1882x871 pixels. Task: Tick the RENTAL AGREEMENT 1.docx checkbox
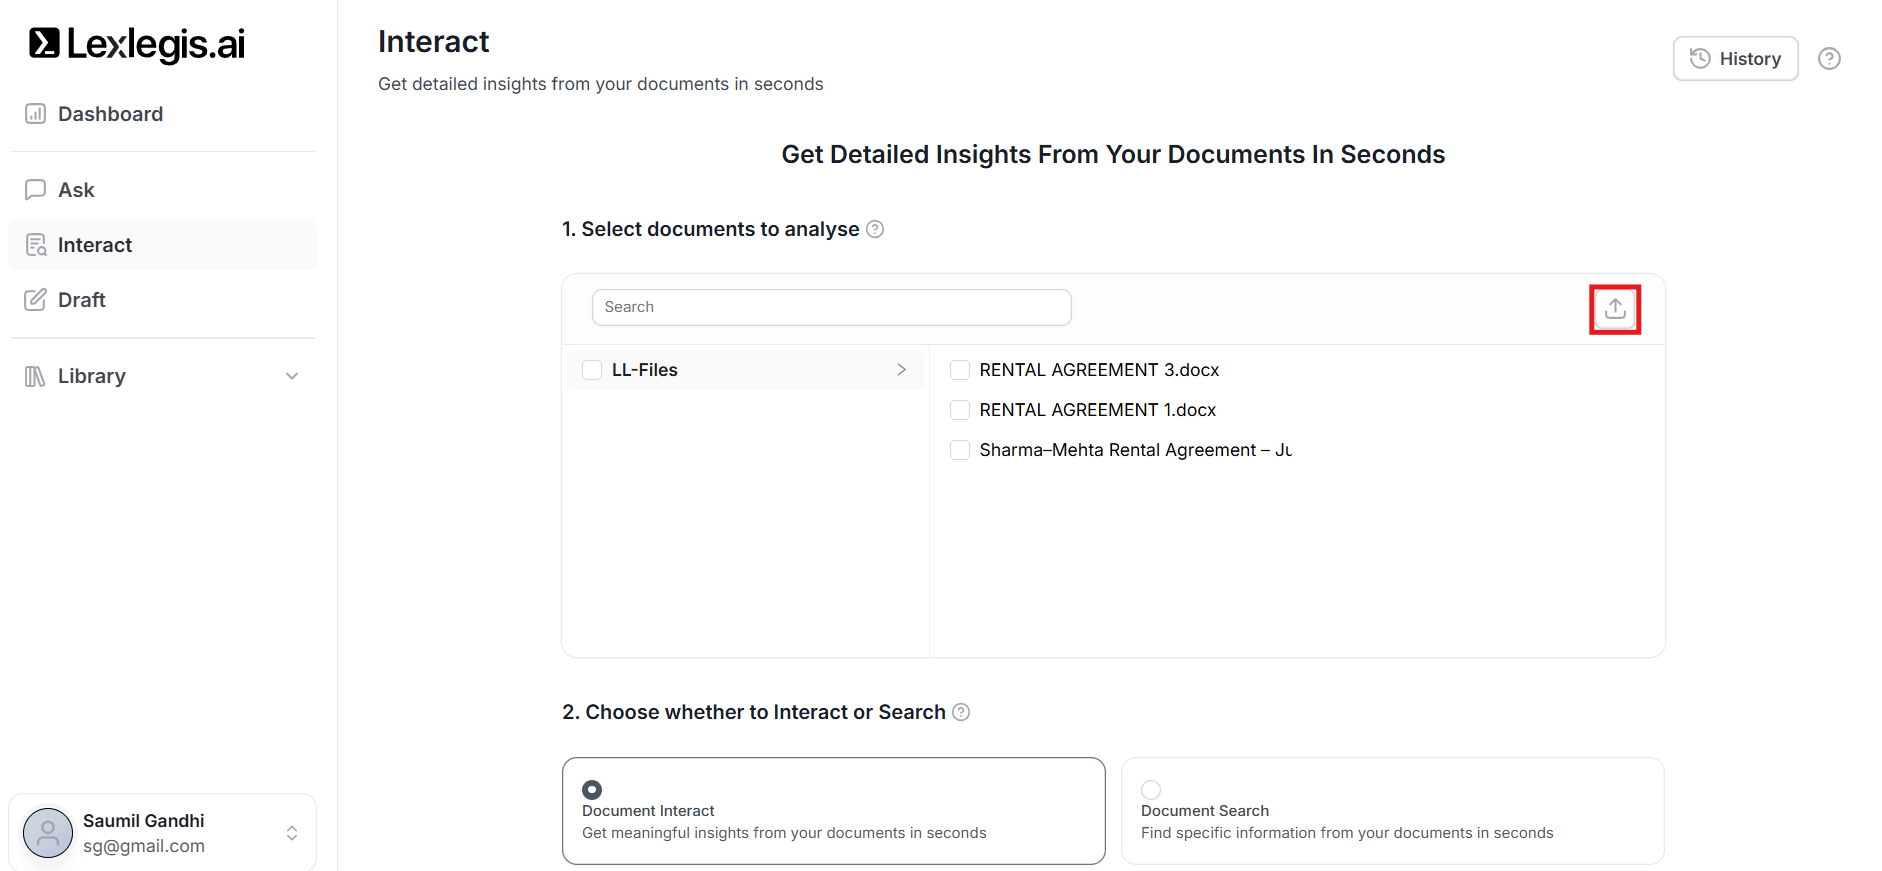[960, 410]
